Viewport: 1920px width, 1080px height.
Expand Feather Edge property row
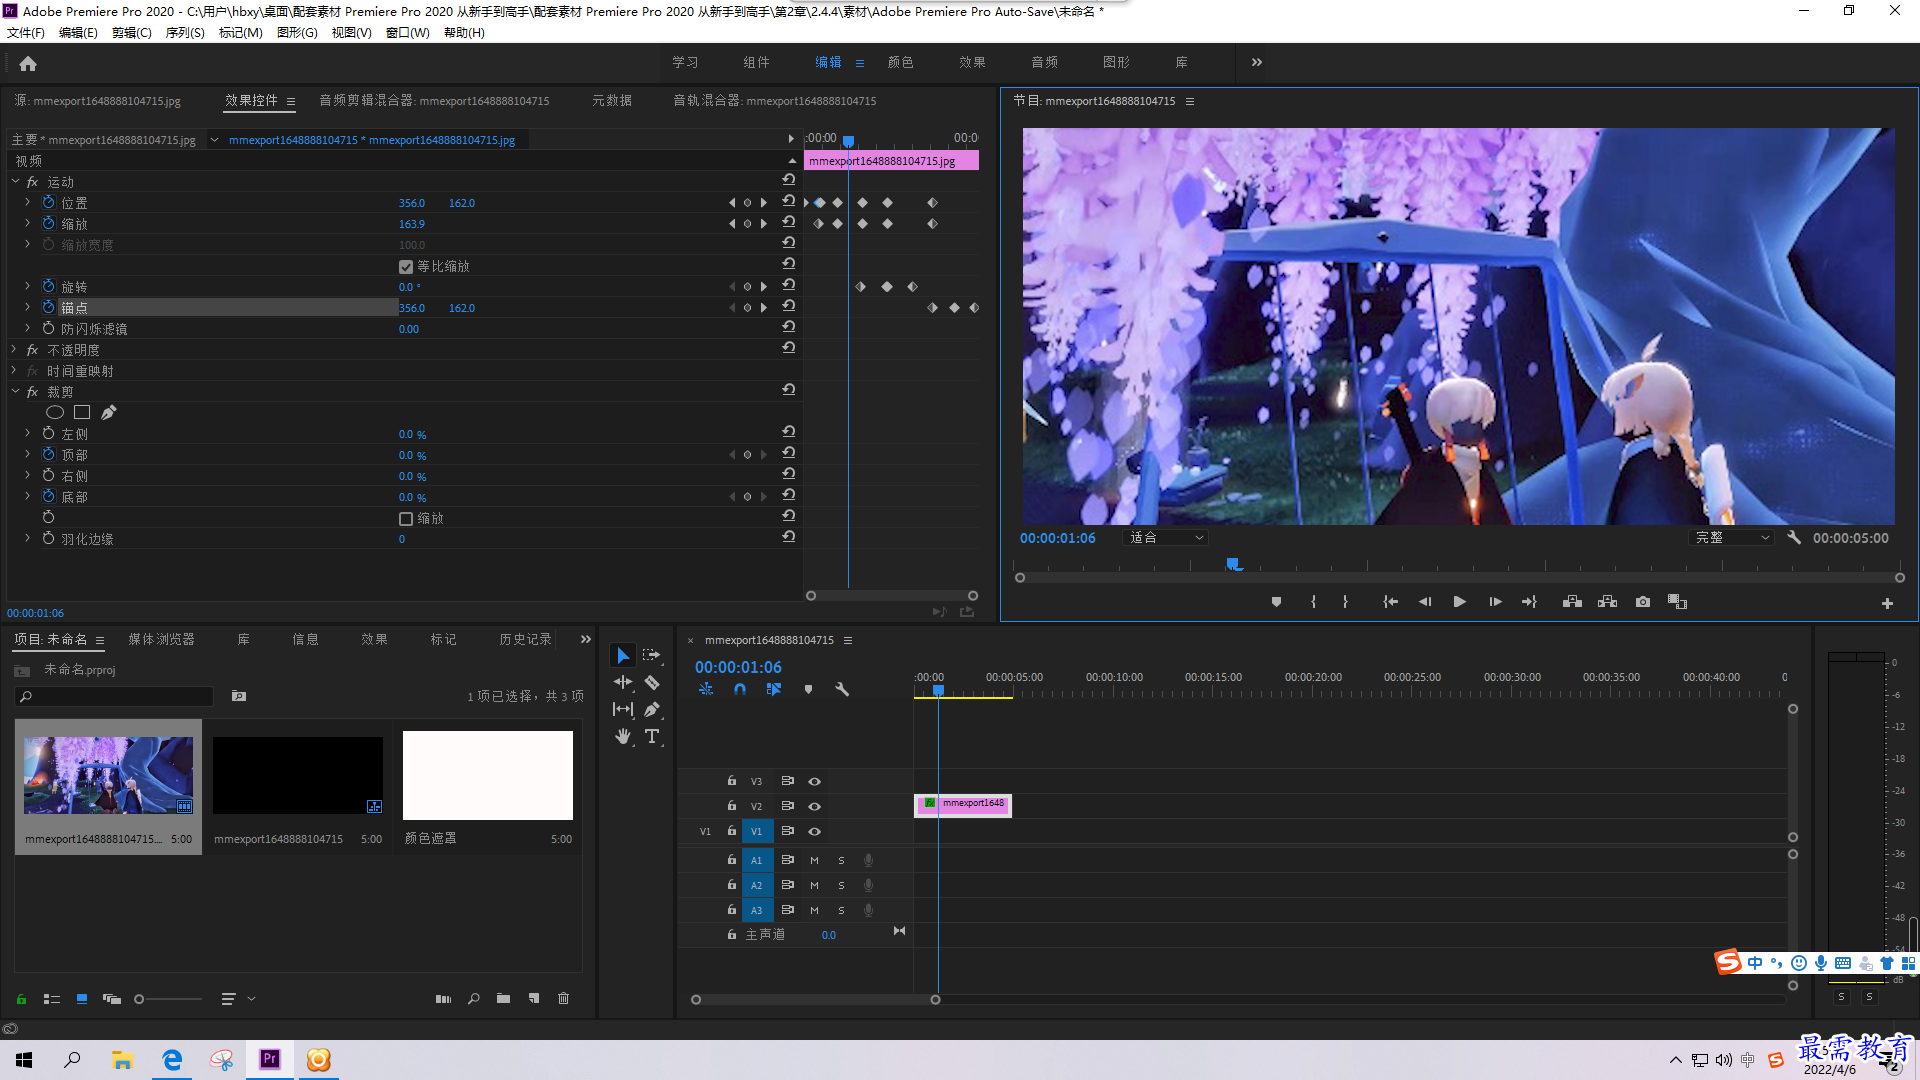click(28, 539)
